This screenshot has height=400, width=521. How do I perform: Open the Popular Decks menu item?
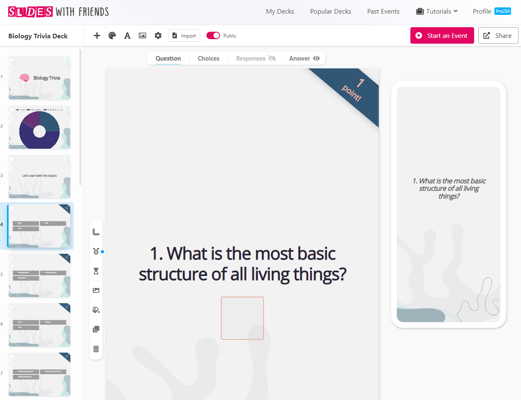(330, 11)
